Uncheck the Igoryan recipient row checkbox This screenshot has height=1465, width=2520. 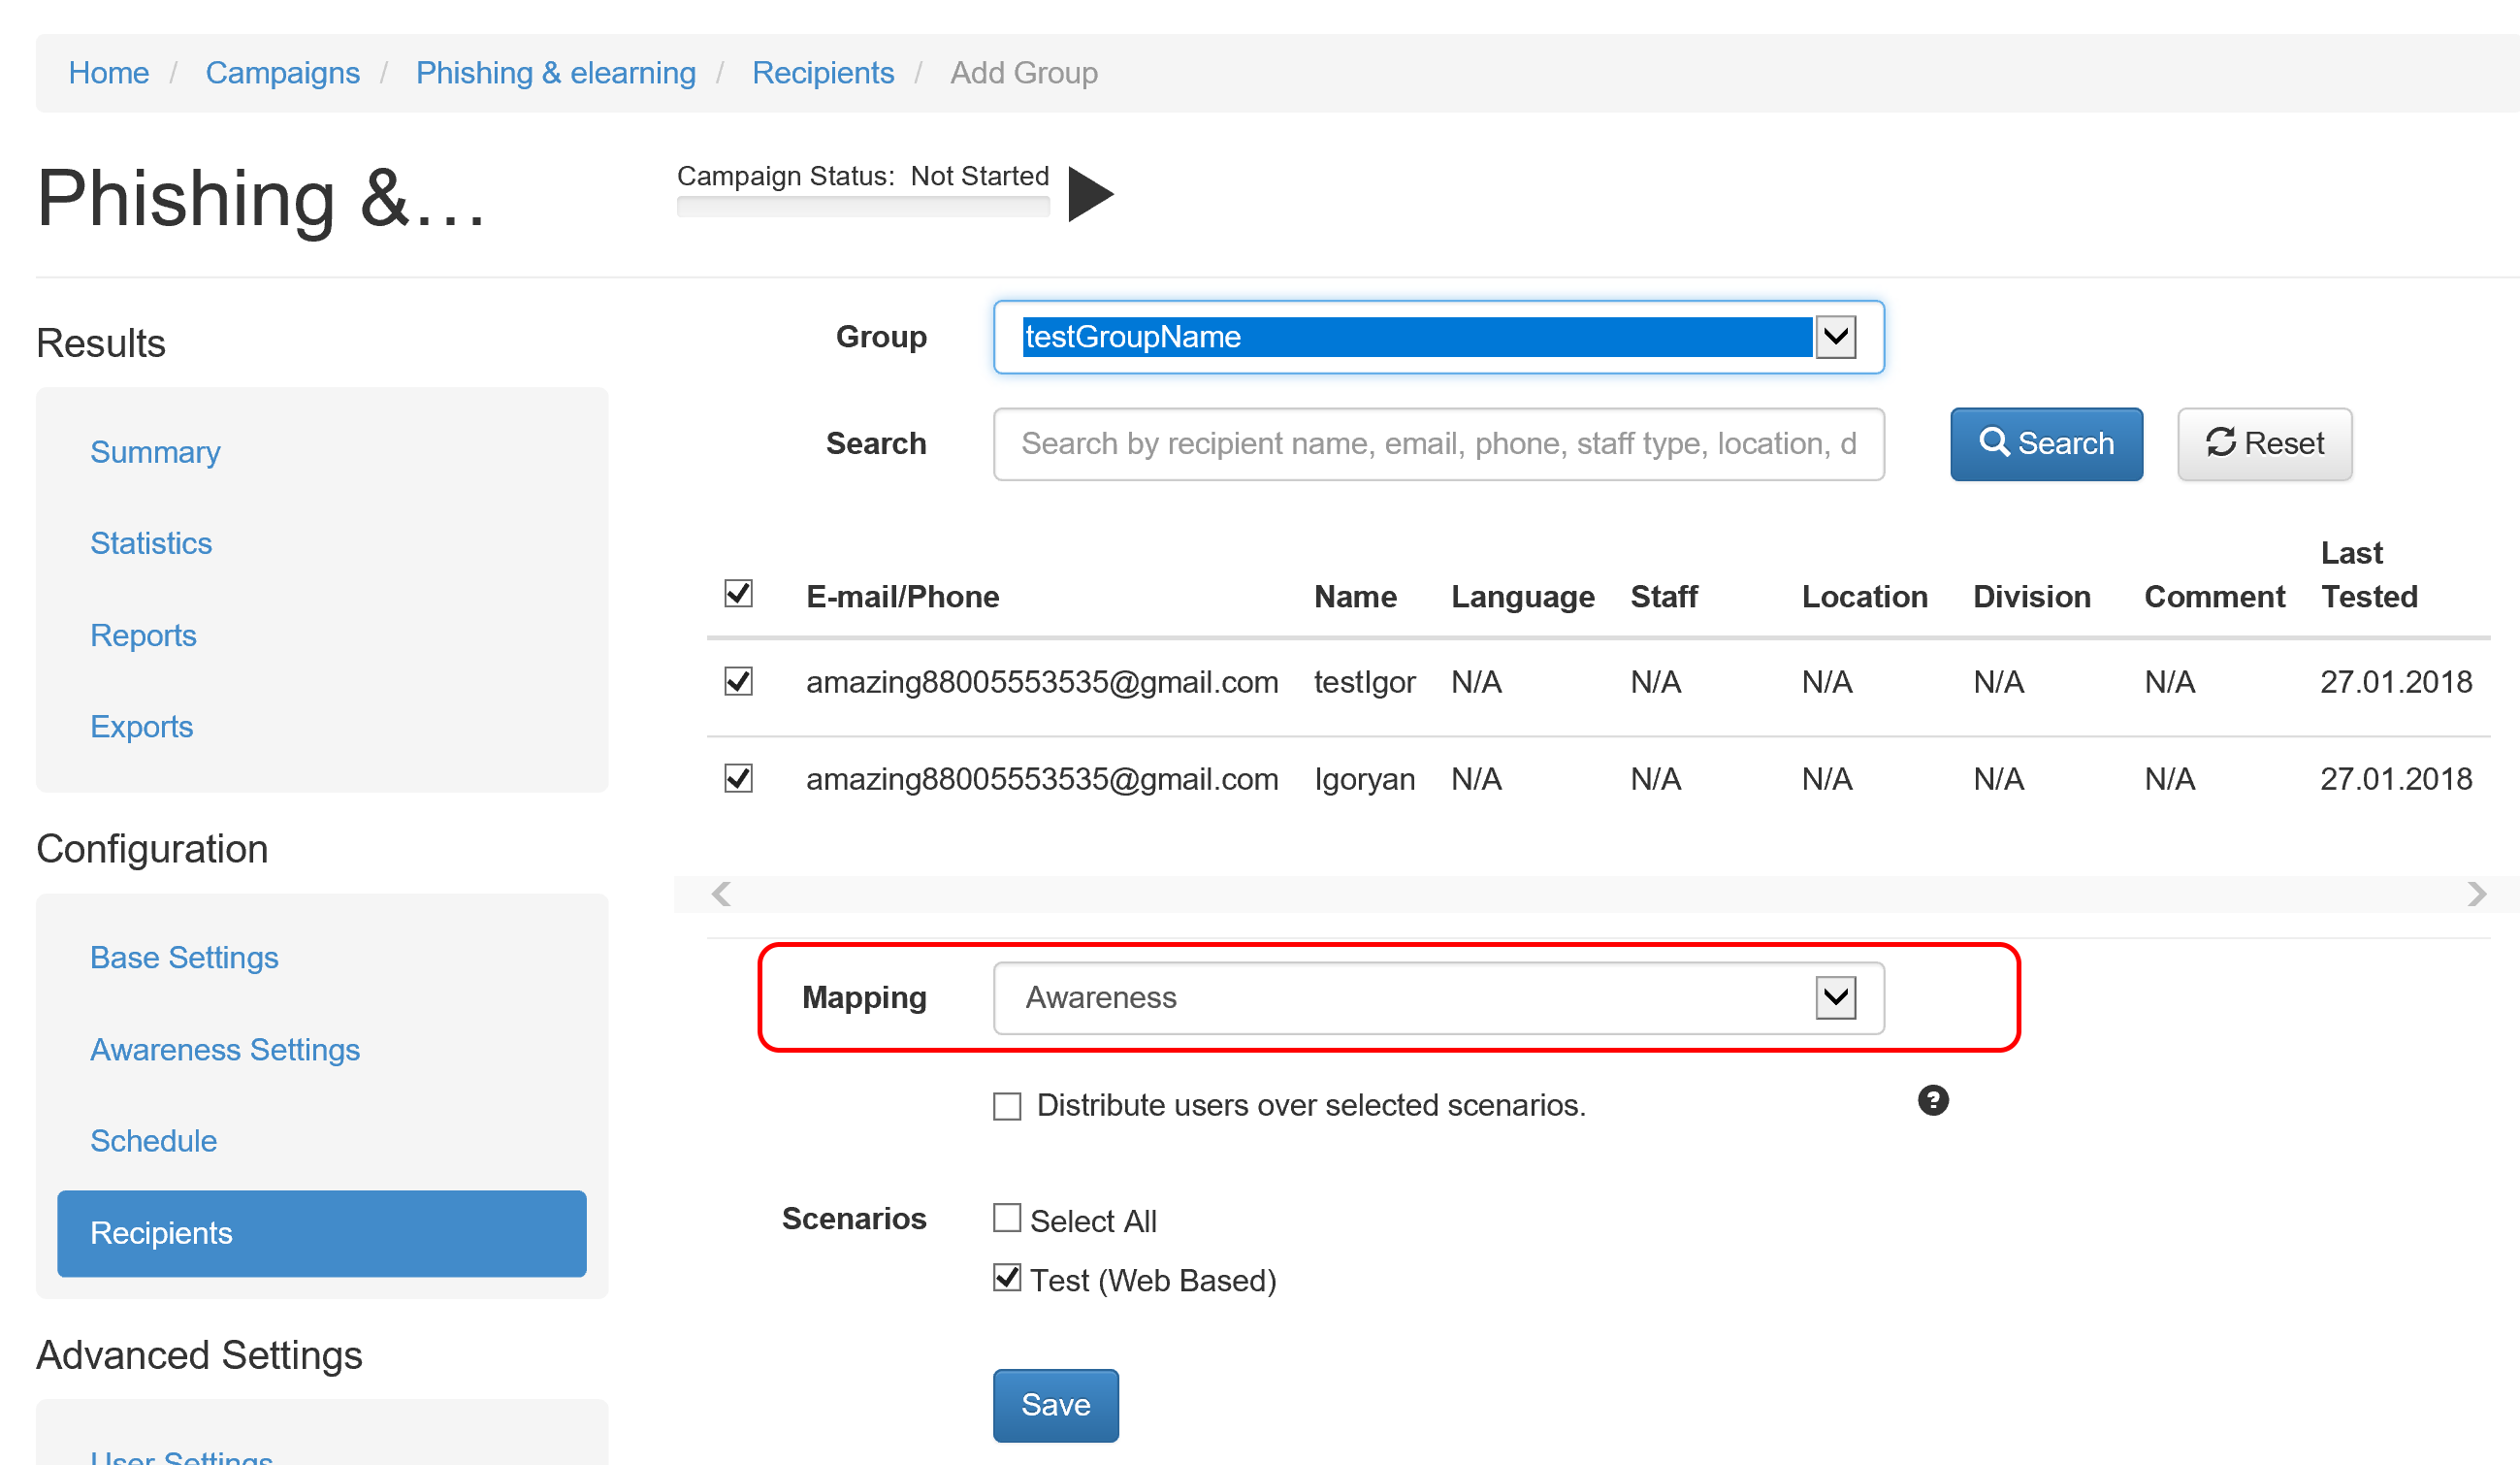(738, 778)
